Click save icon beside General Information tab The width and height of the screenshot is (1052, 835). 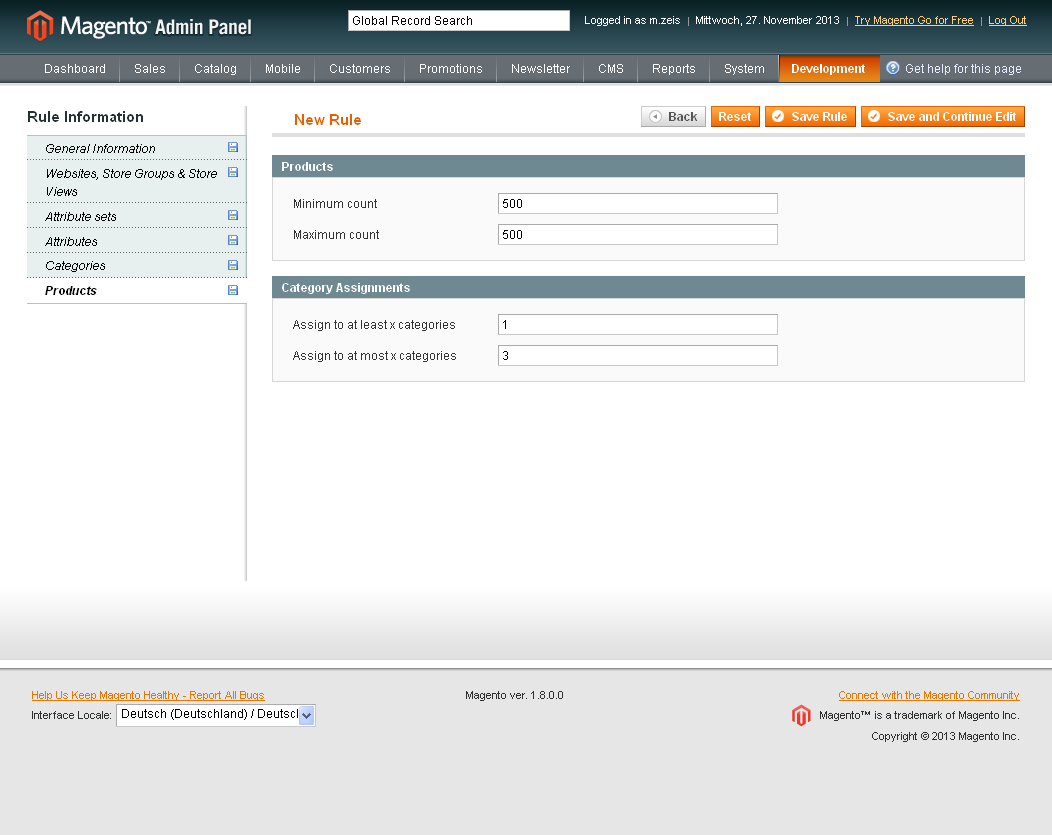[x=233, y=148]
